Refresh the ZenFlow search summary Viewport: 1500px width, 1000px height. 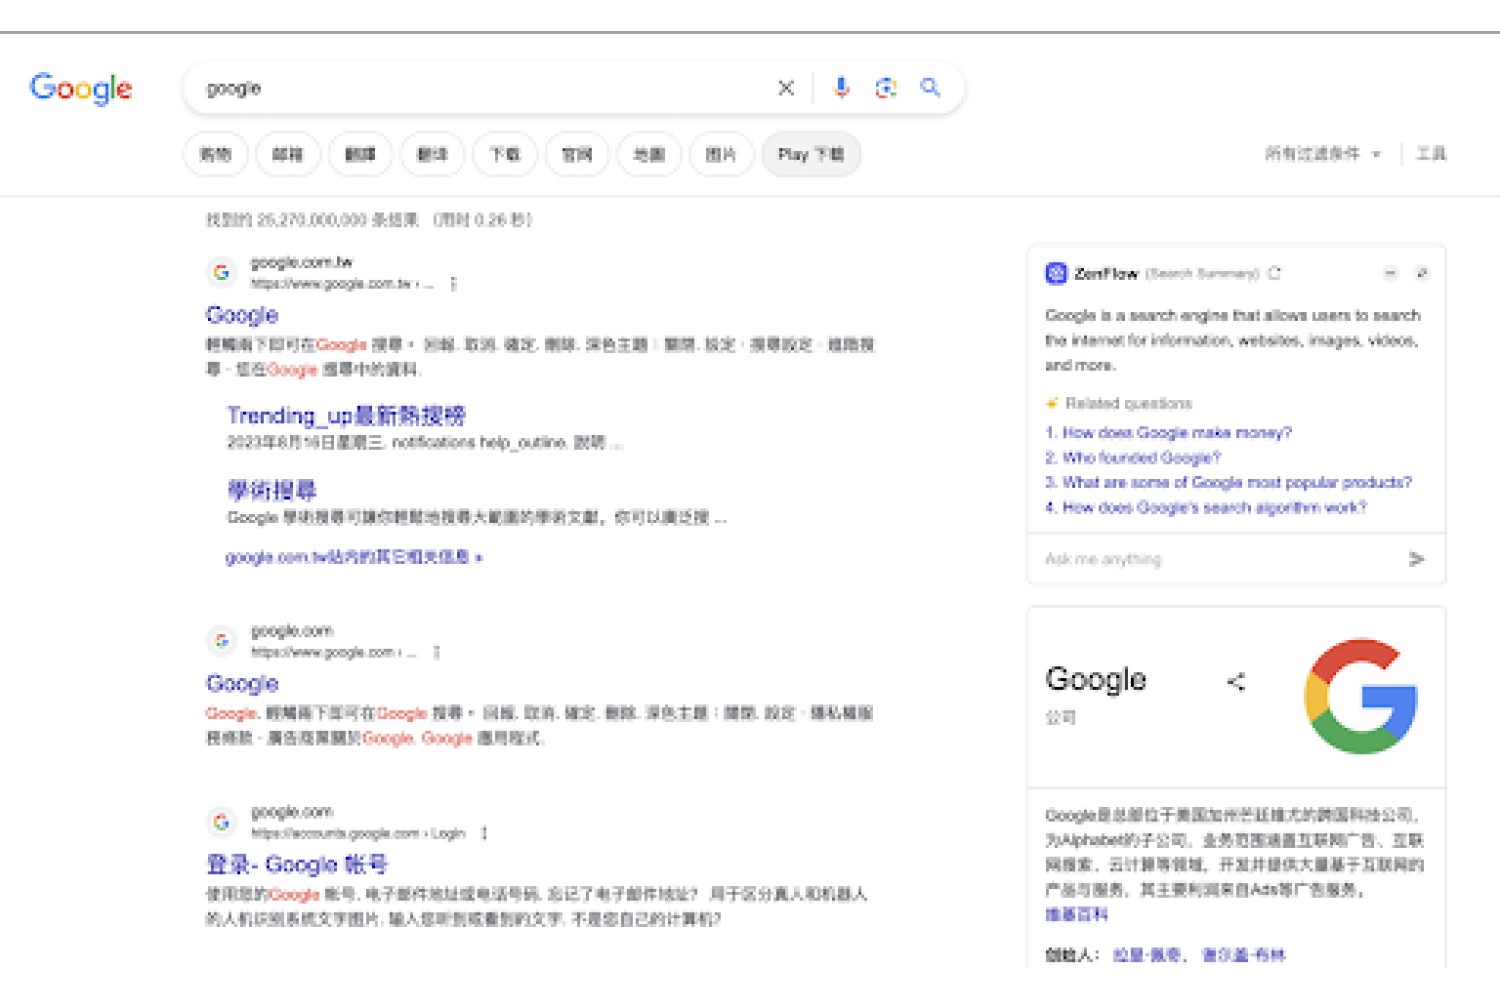(x=1274, y=273)
